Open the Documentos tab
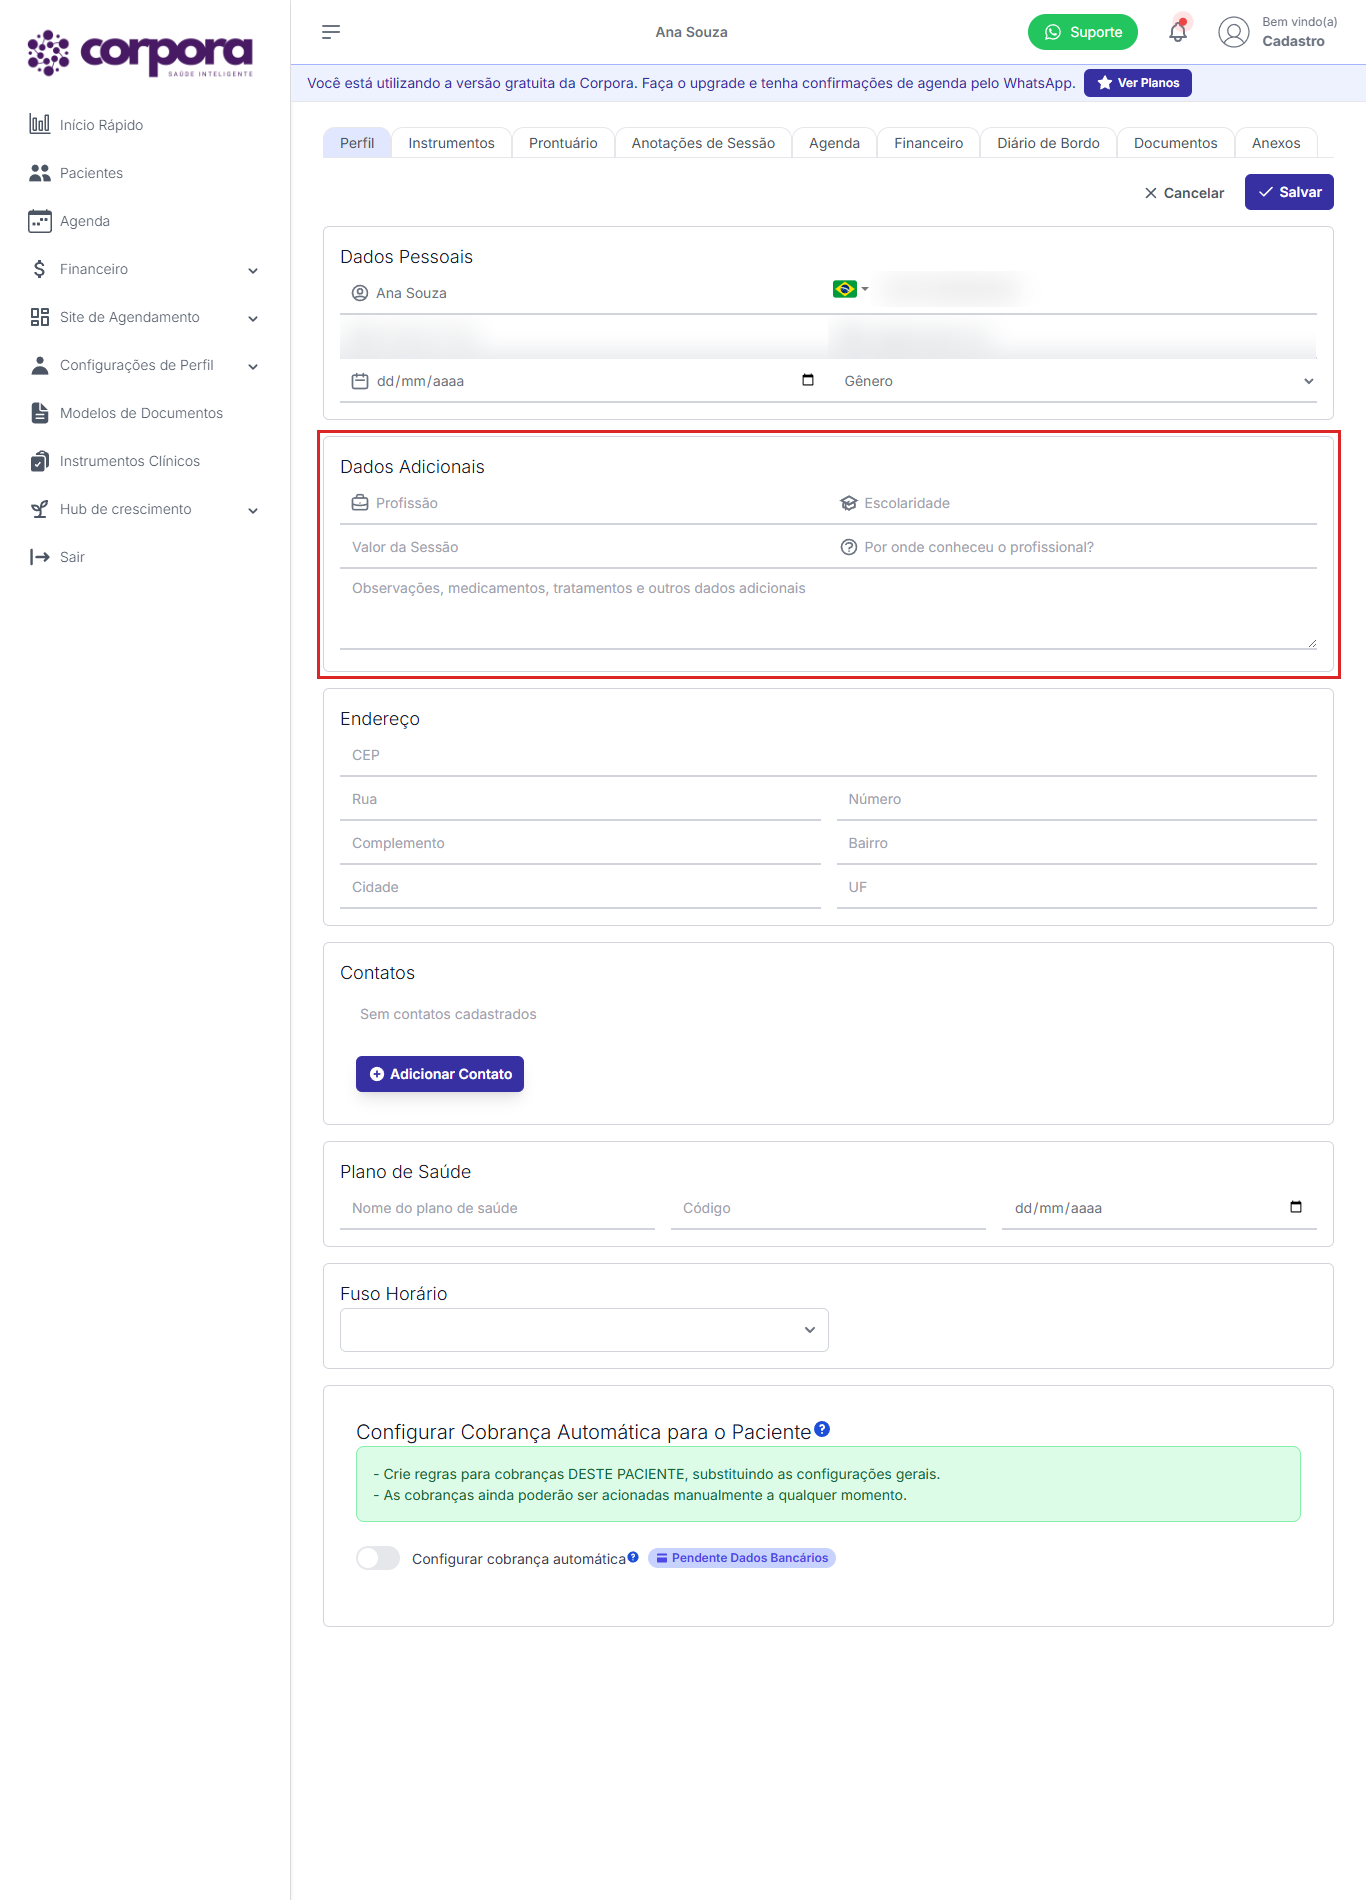The height and width of the screenshot is (1900, 1366). coord(1175,143)
